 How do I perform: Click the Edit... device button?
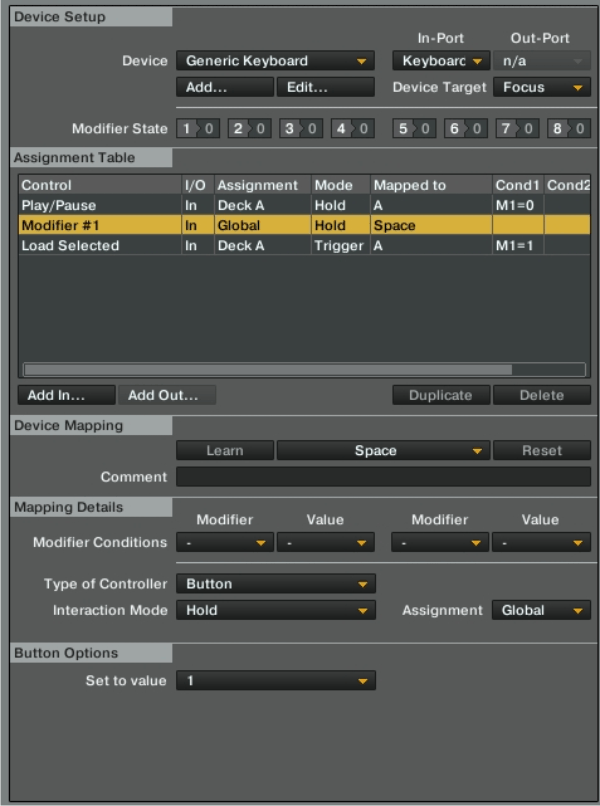(x=325, y=87)
